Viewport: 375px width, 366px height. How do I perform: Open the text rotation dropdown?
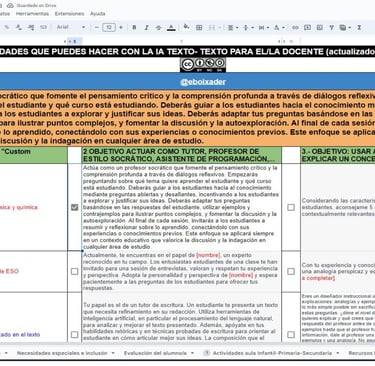279,27
